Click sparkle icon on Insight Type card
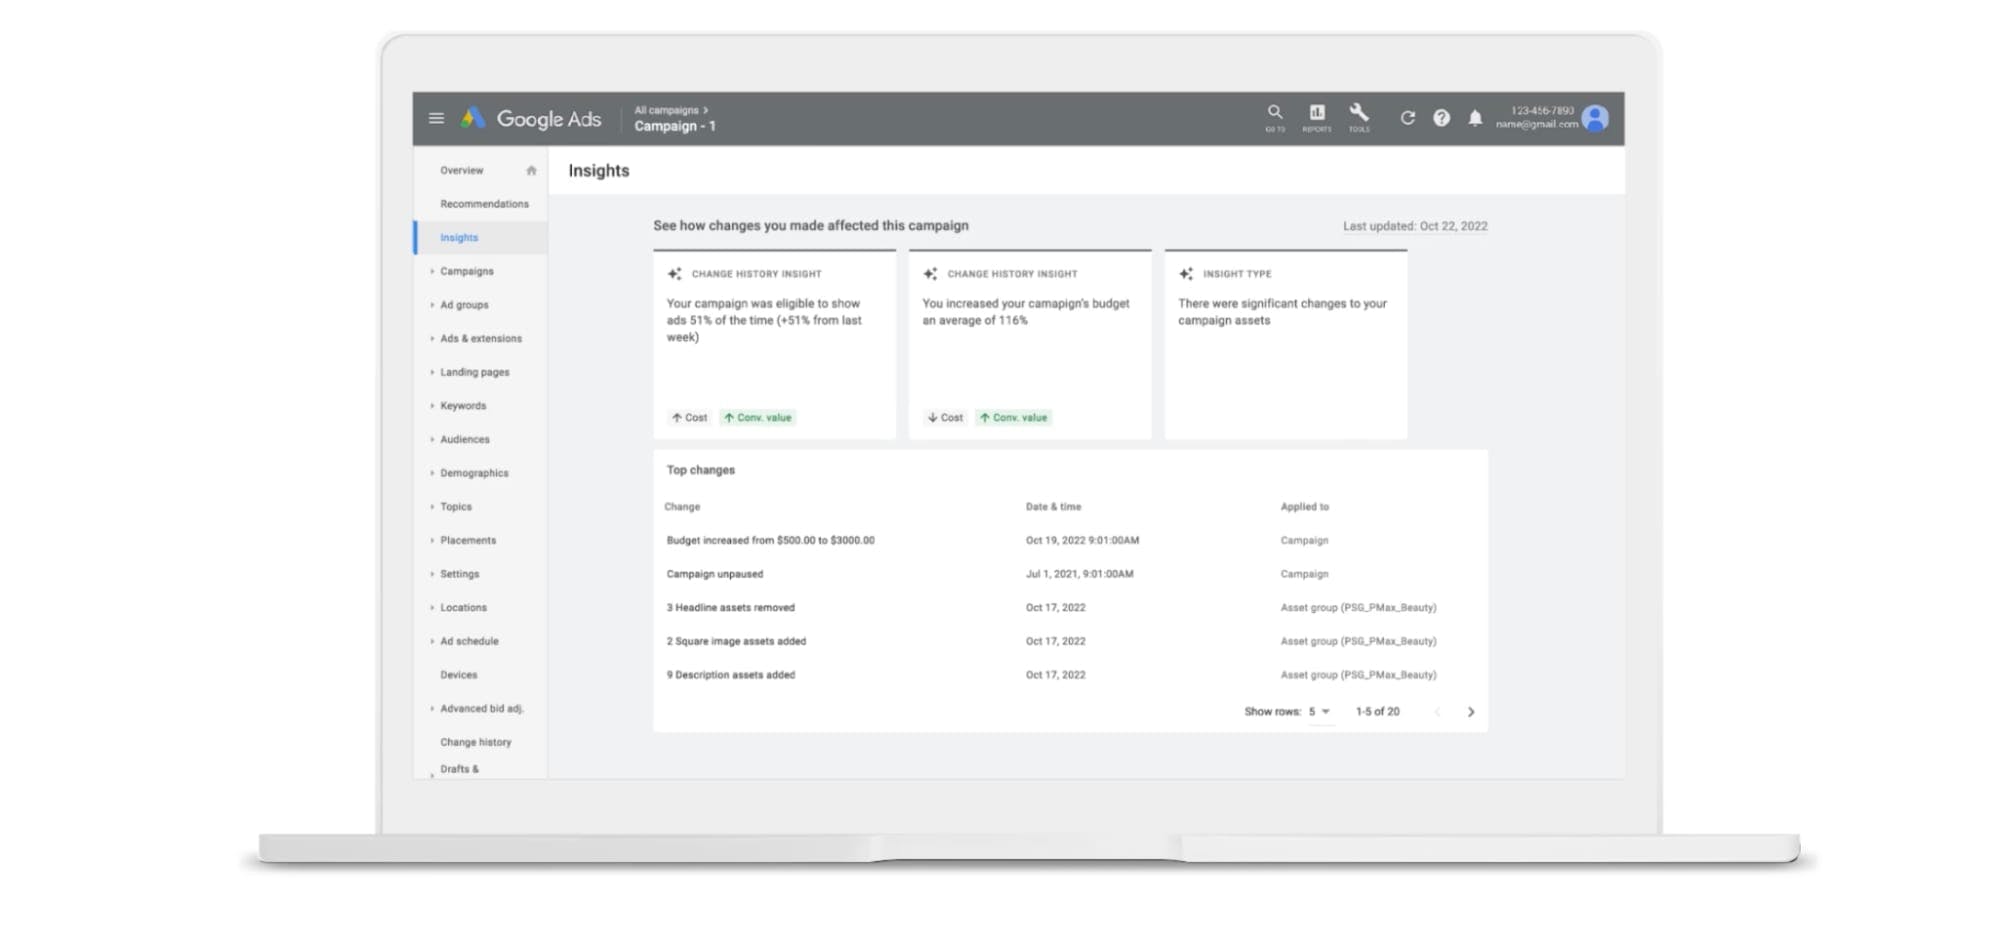This screenshot has width=1999, height=939. 1186,273
